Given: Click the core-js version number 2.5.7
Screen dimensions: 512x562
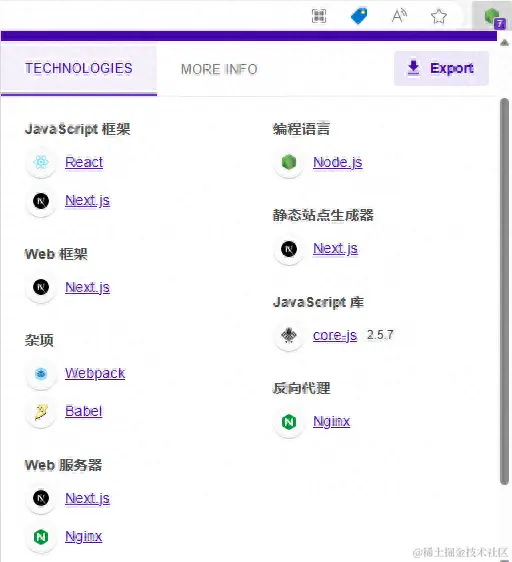Looking at the screenshot, I should 380,335.
